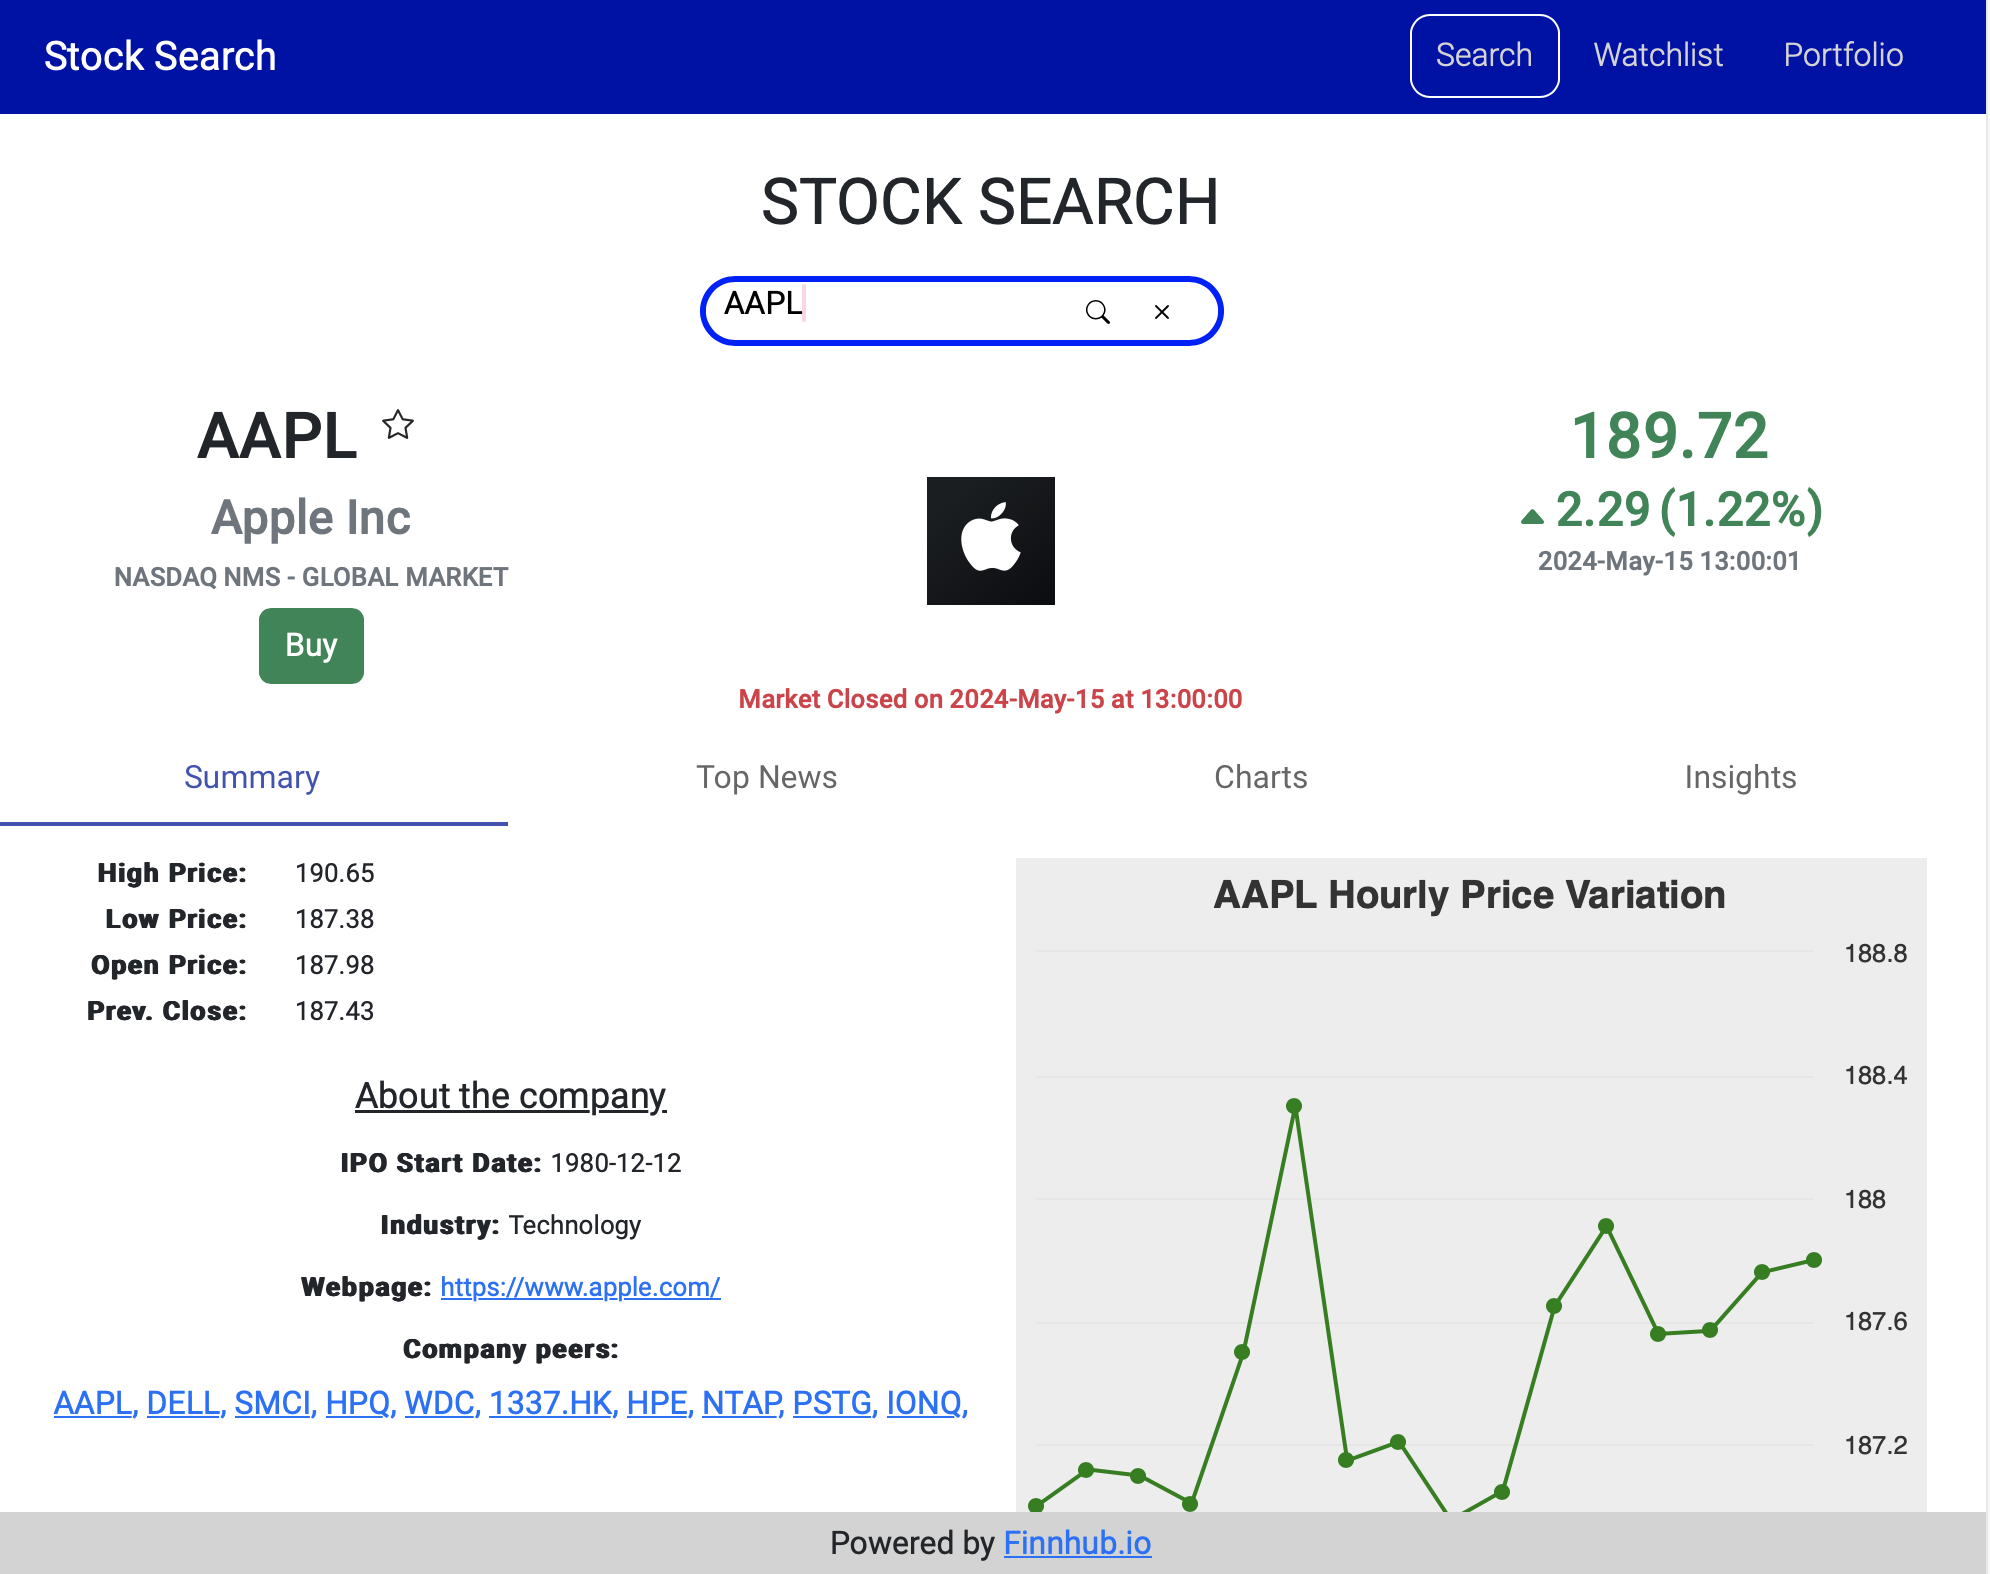Screen dimensions: 1990x1574
Task: Click the DELL company peer link
Action: [183, 1403]
